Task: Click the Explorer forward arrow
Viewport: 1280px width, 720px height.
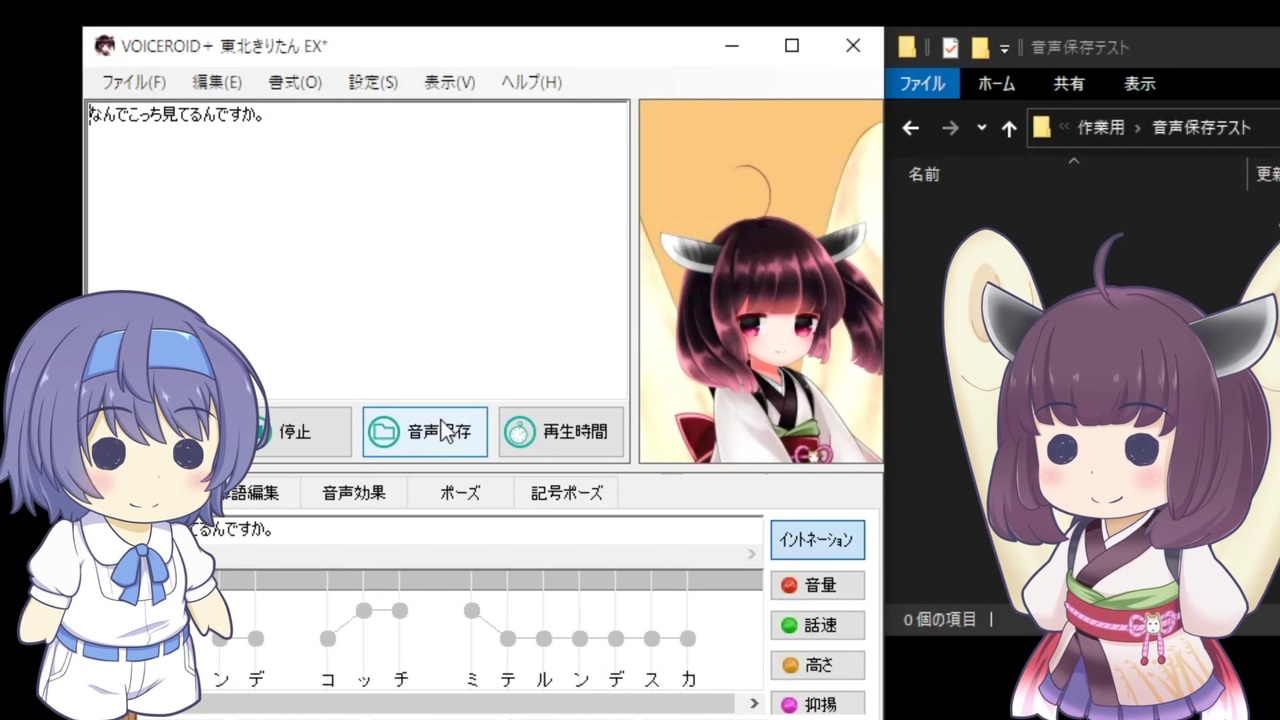Action: click(x=950, y=128)
